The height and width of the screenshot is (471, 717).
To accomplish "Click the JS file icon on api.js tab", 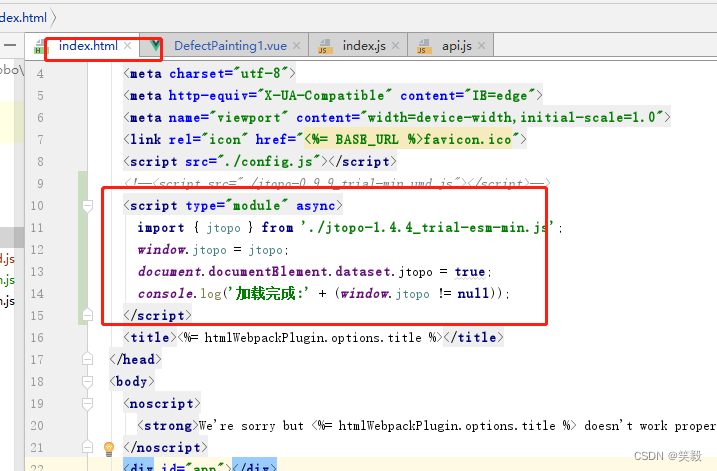I will coord(424,46).
